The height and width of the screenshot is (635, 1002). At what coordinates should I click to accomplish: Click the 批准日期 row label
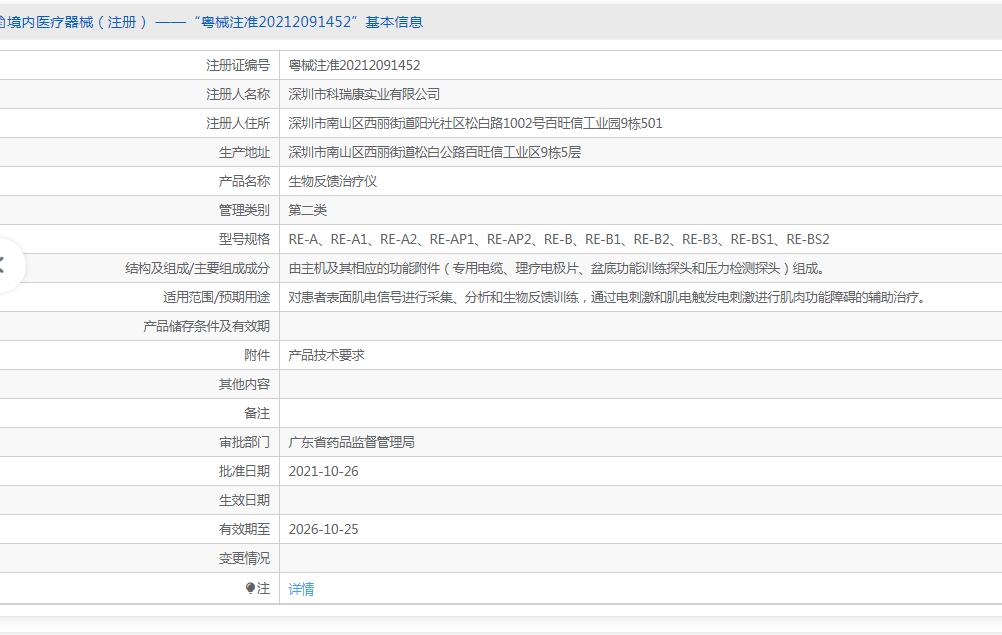(x=244, y=471)
